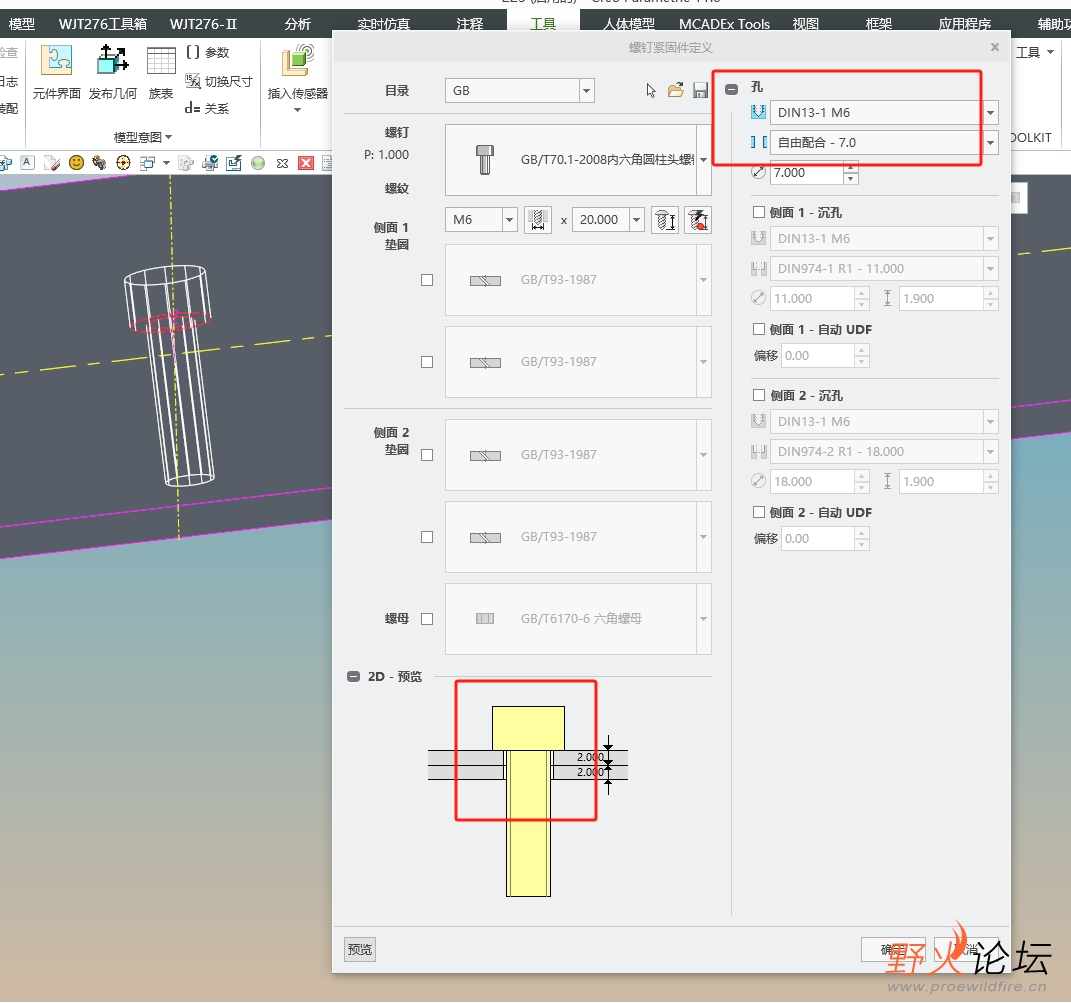Collapse the 2D - 预览 section
The height and width of the screenshot is (1003, 1071).
tap(353, 676)
